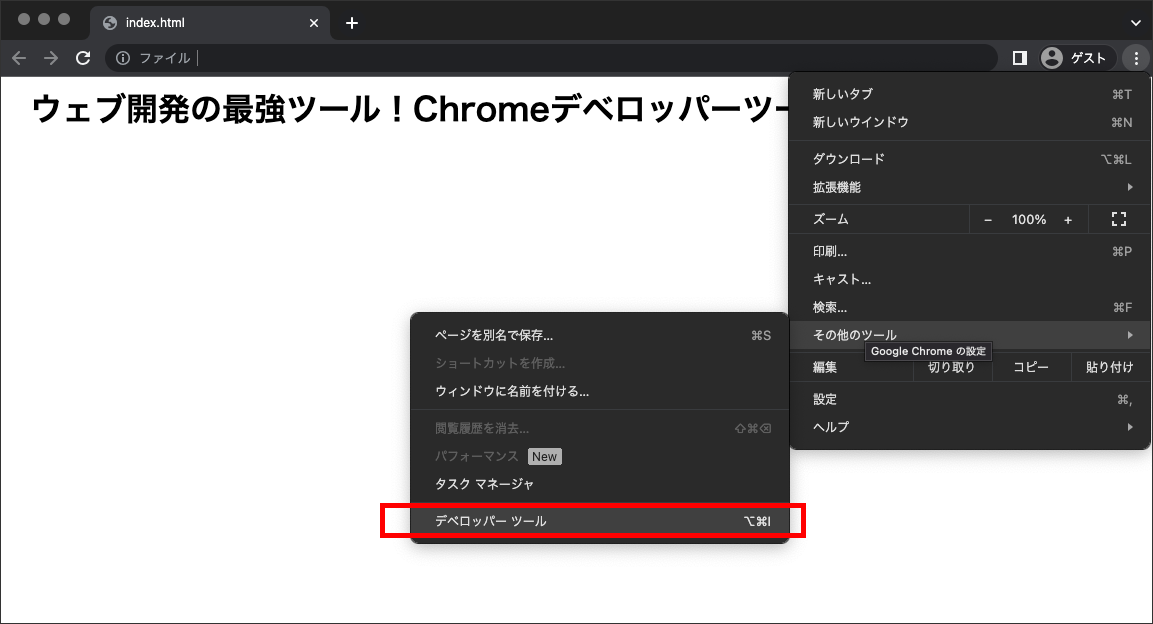Select the index.html tab
Screen dimensions: 1153x624
[x=210, y=23]
